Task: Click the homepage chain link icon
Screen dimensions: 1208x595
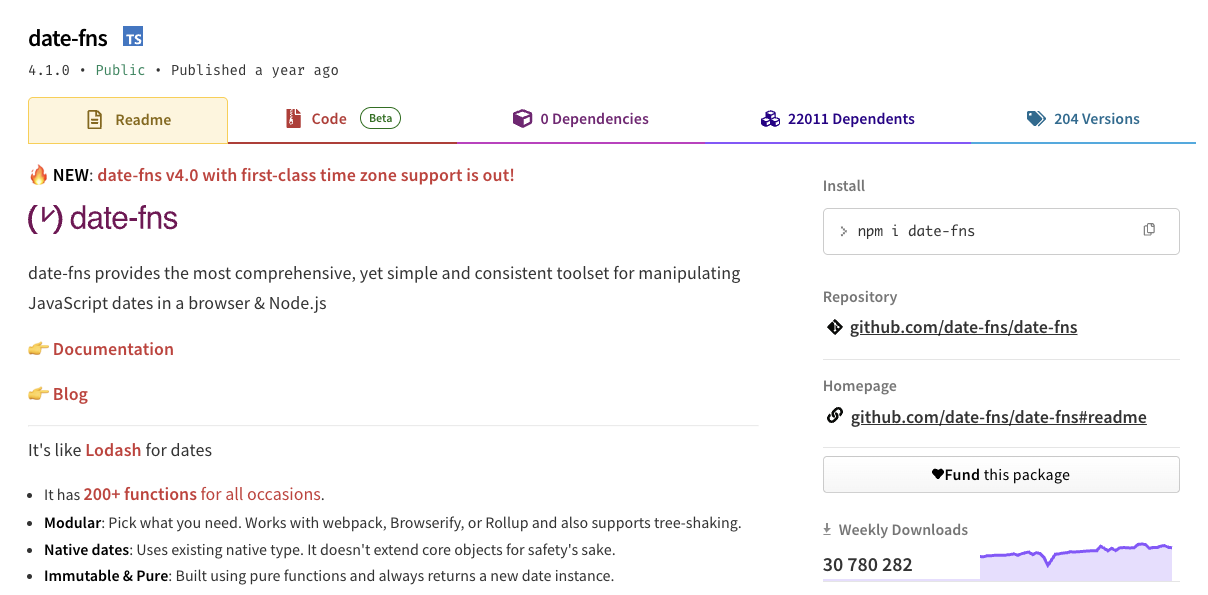Action: [x=835, y=416]
